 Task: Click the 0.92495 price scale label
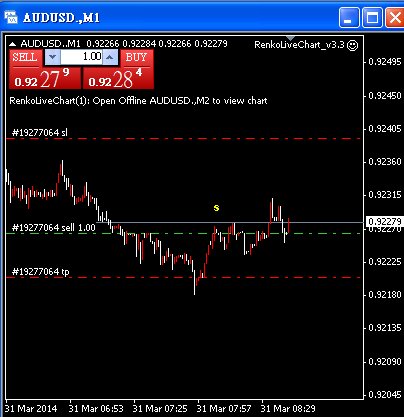[385, 62]
